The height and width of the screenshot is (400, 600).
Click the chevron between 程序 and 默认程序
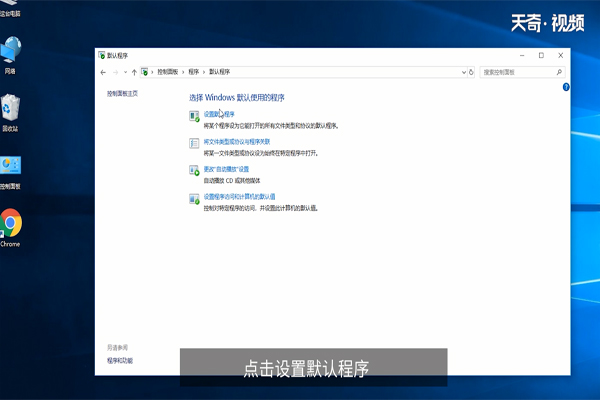[x=204, y=72]
